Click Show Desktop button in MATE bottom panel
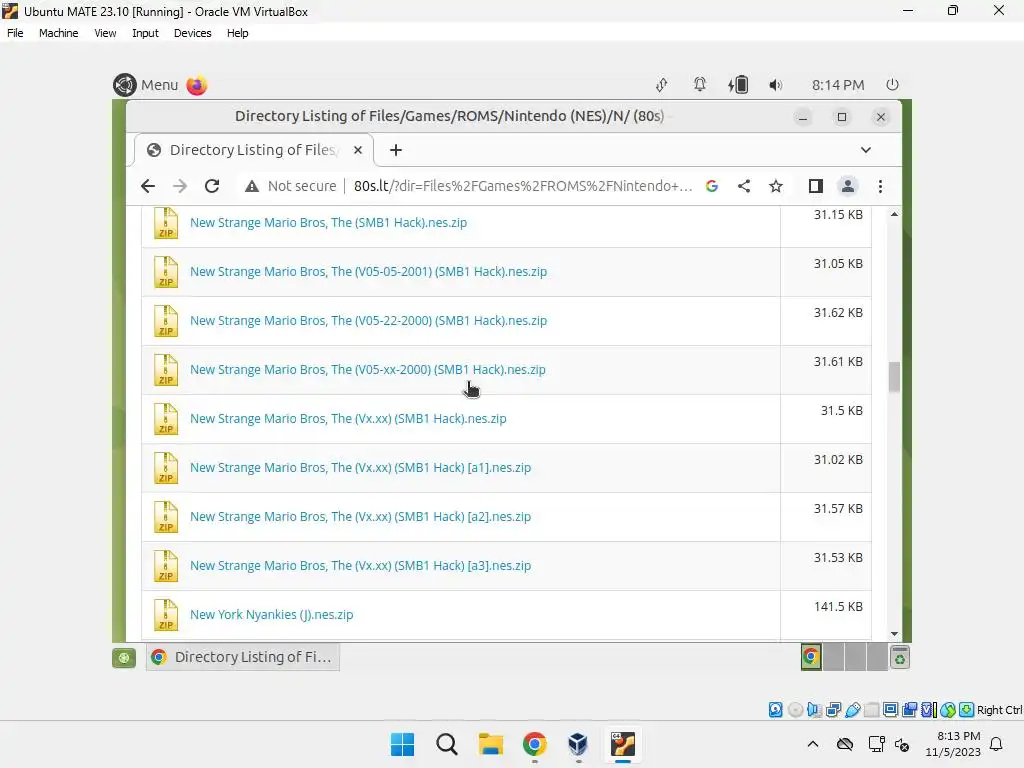This screenshot has height=768, width=1024. pos(124,658)
